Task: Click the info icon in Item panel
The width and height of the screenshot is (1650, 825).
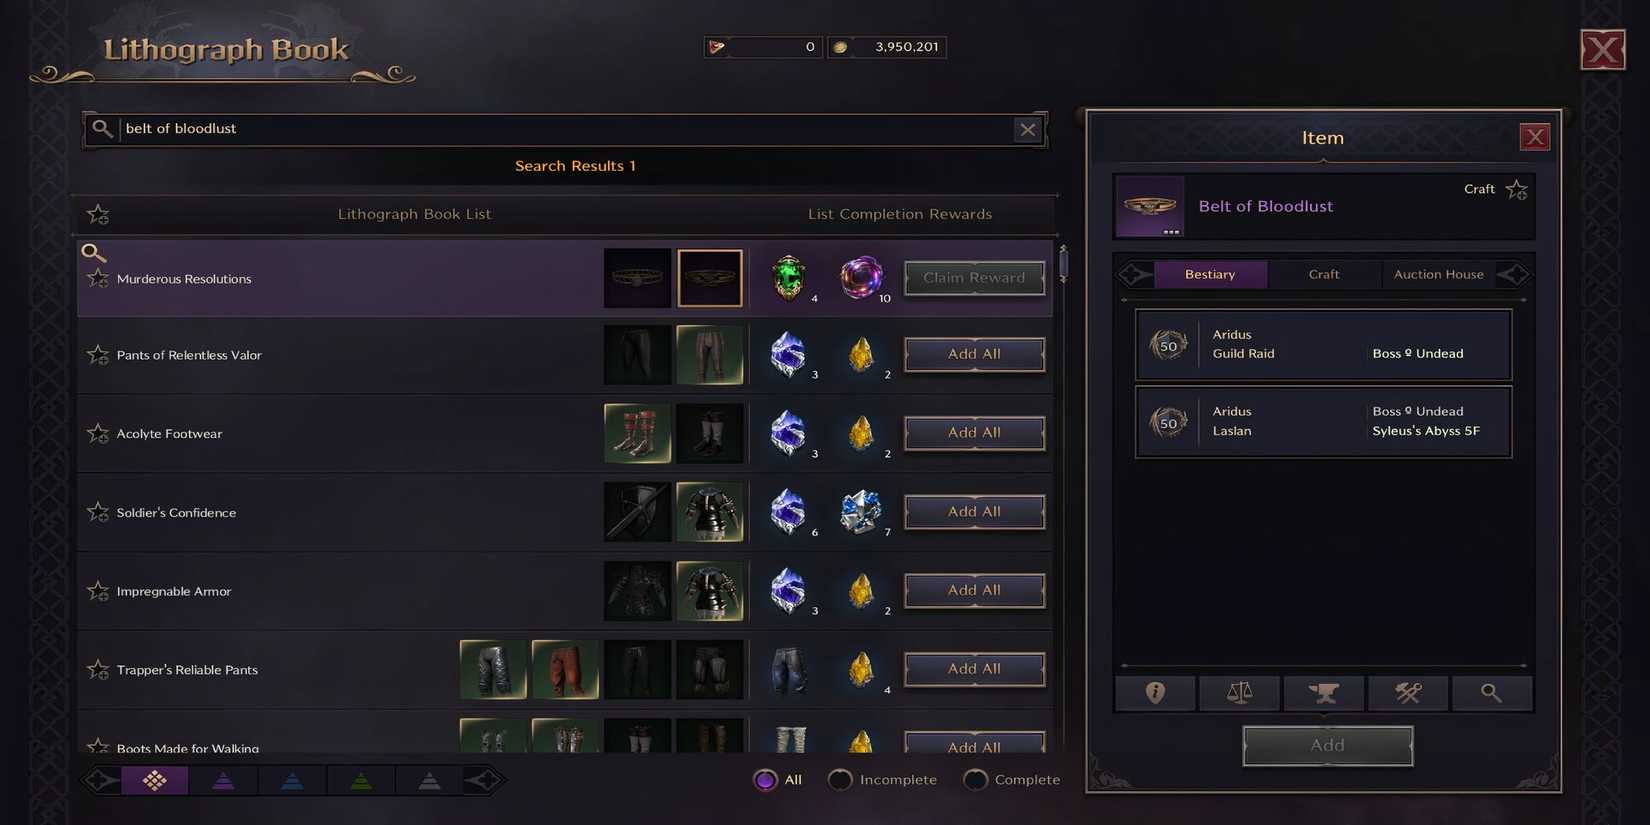Action: click(1155, 693)
